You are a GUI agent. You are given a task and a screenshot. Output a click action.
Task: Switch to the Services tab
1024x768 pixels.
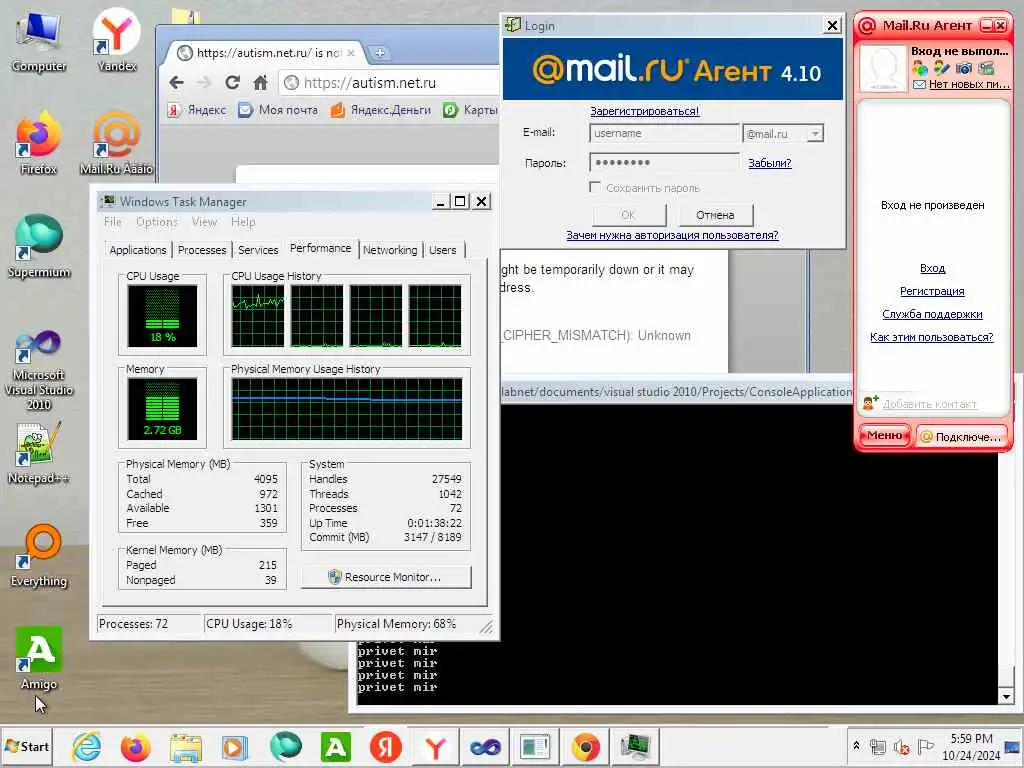[258, 250]
